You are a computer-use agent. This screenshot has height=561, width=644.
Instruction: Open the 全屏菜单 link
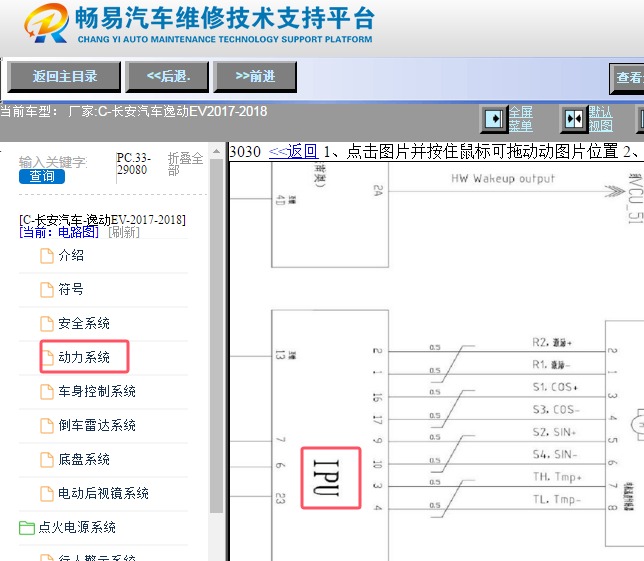click(x=520, y=119)
